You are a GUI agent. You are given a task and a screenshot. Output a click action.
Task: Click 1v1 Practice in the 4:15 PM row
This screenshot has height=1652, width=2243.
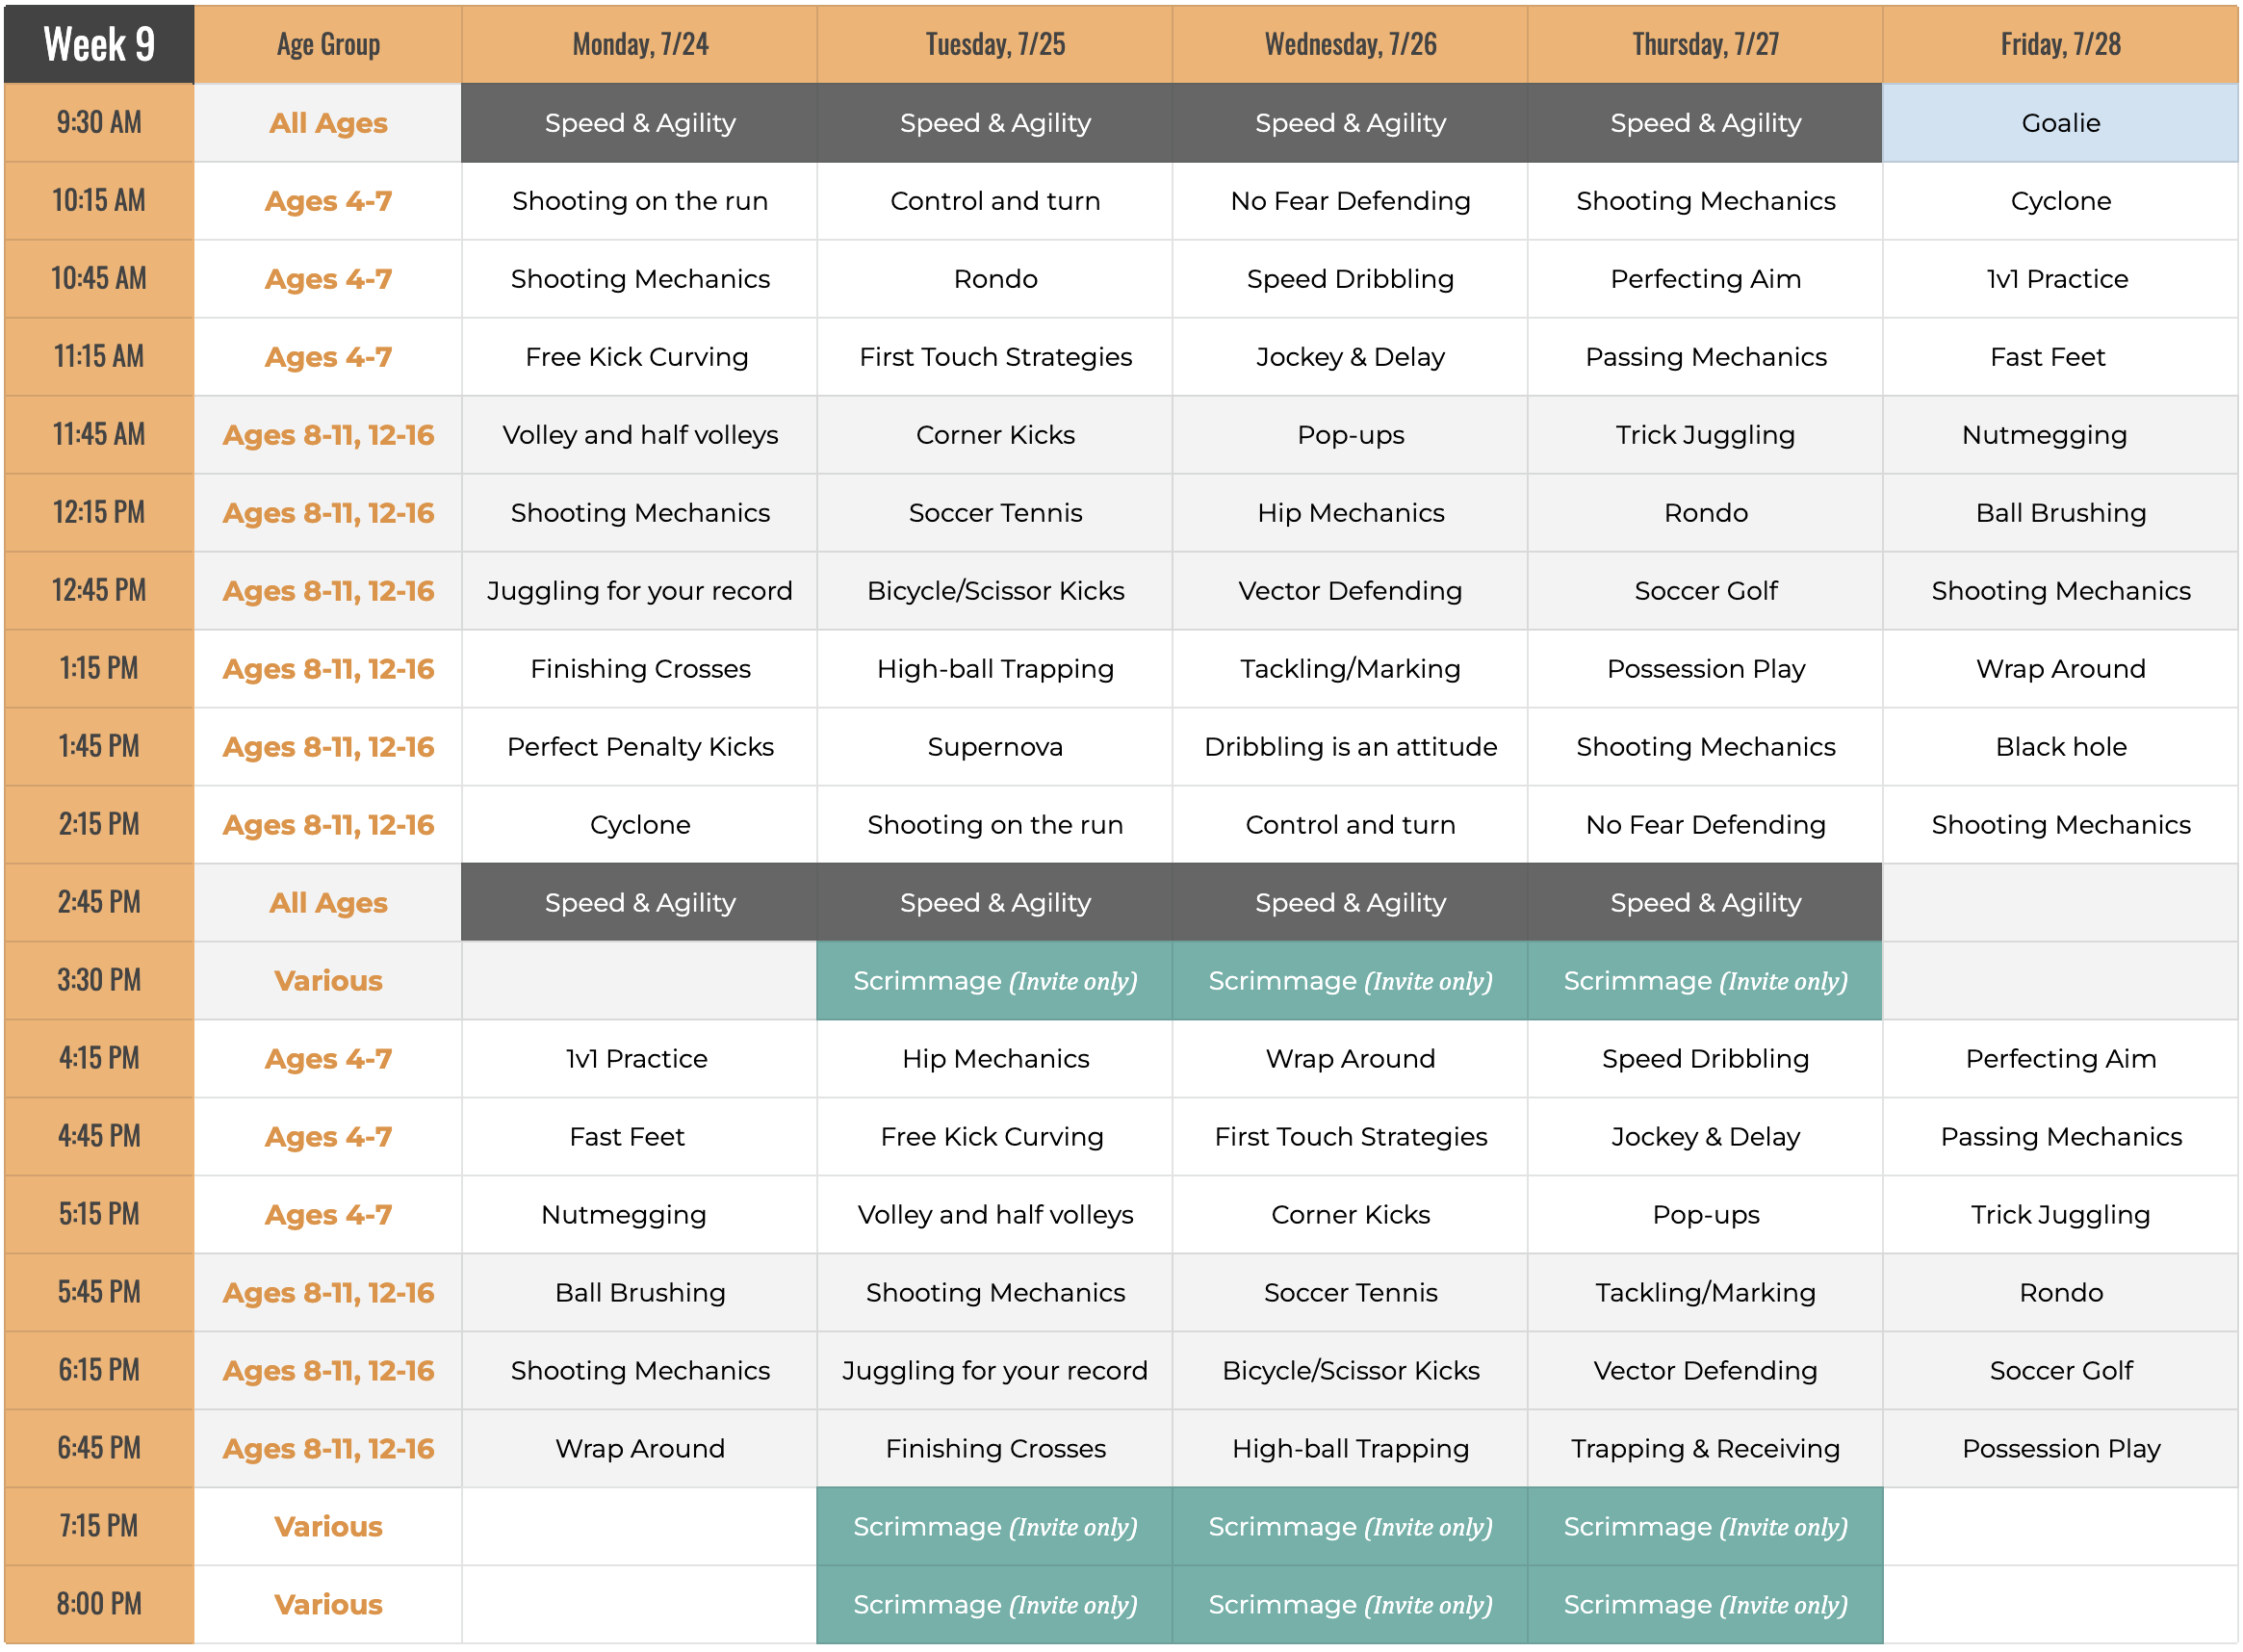point(640,1059)
